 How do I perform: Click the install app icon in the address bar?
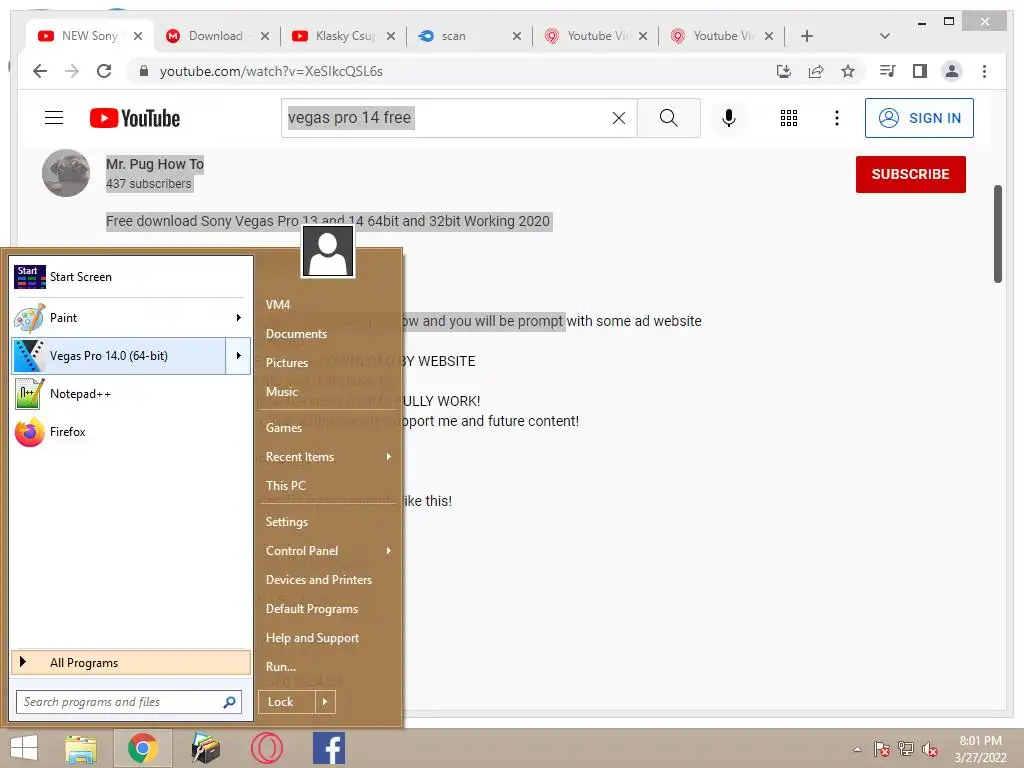point(784,71)
